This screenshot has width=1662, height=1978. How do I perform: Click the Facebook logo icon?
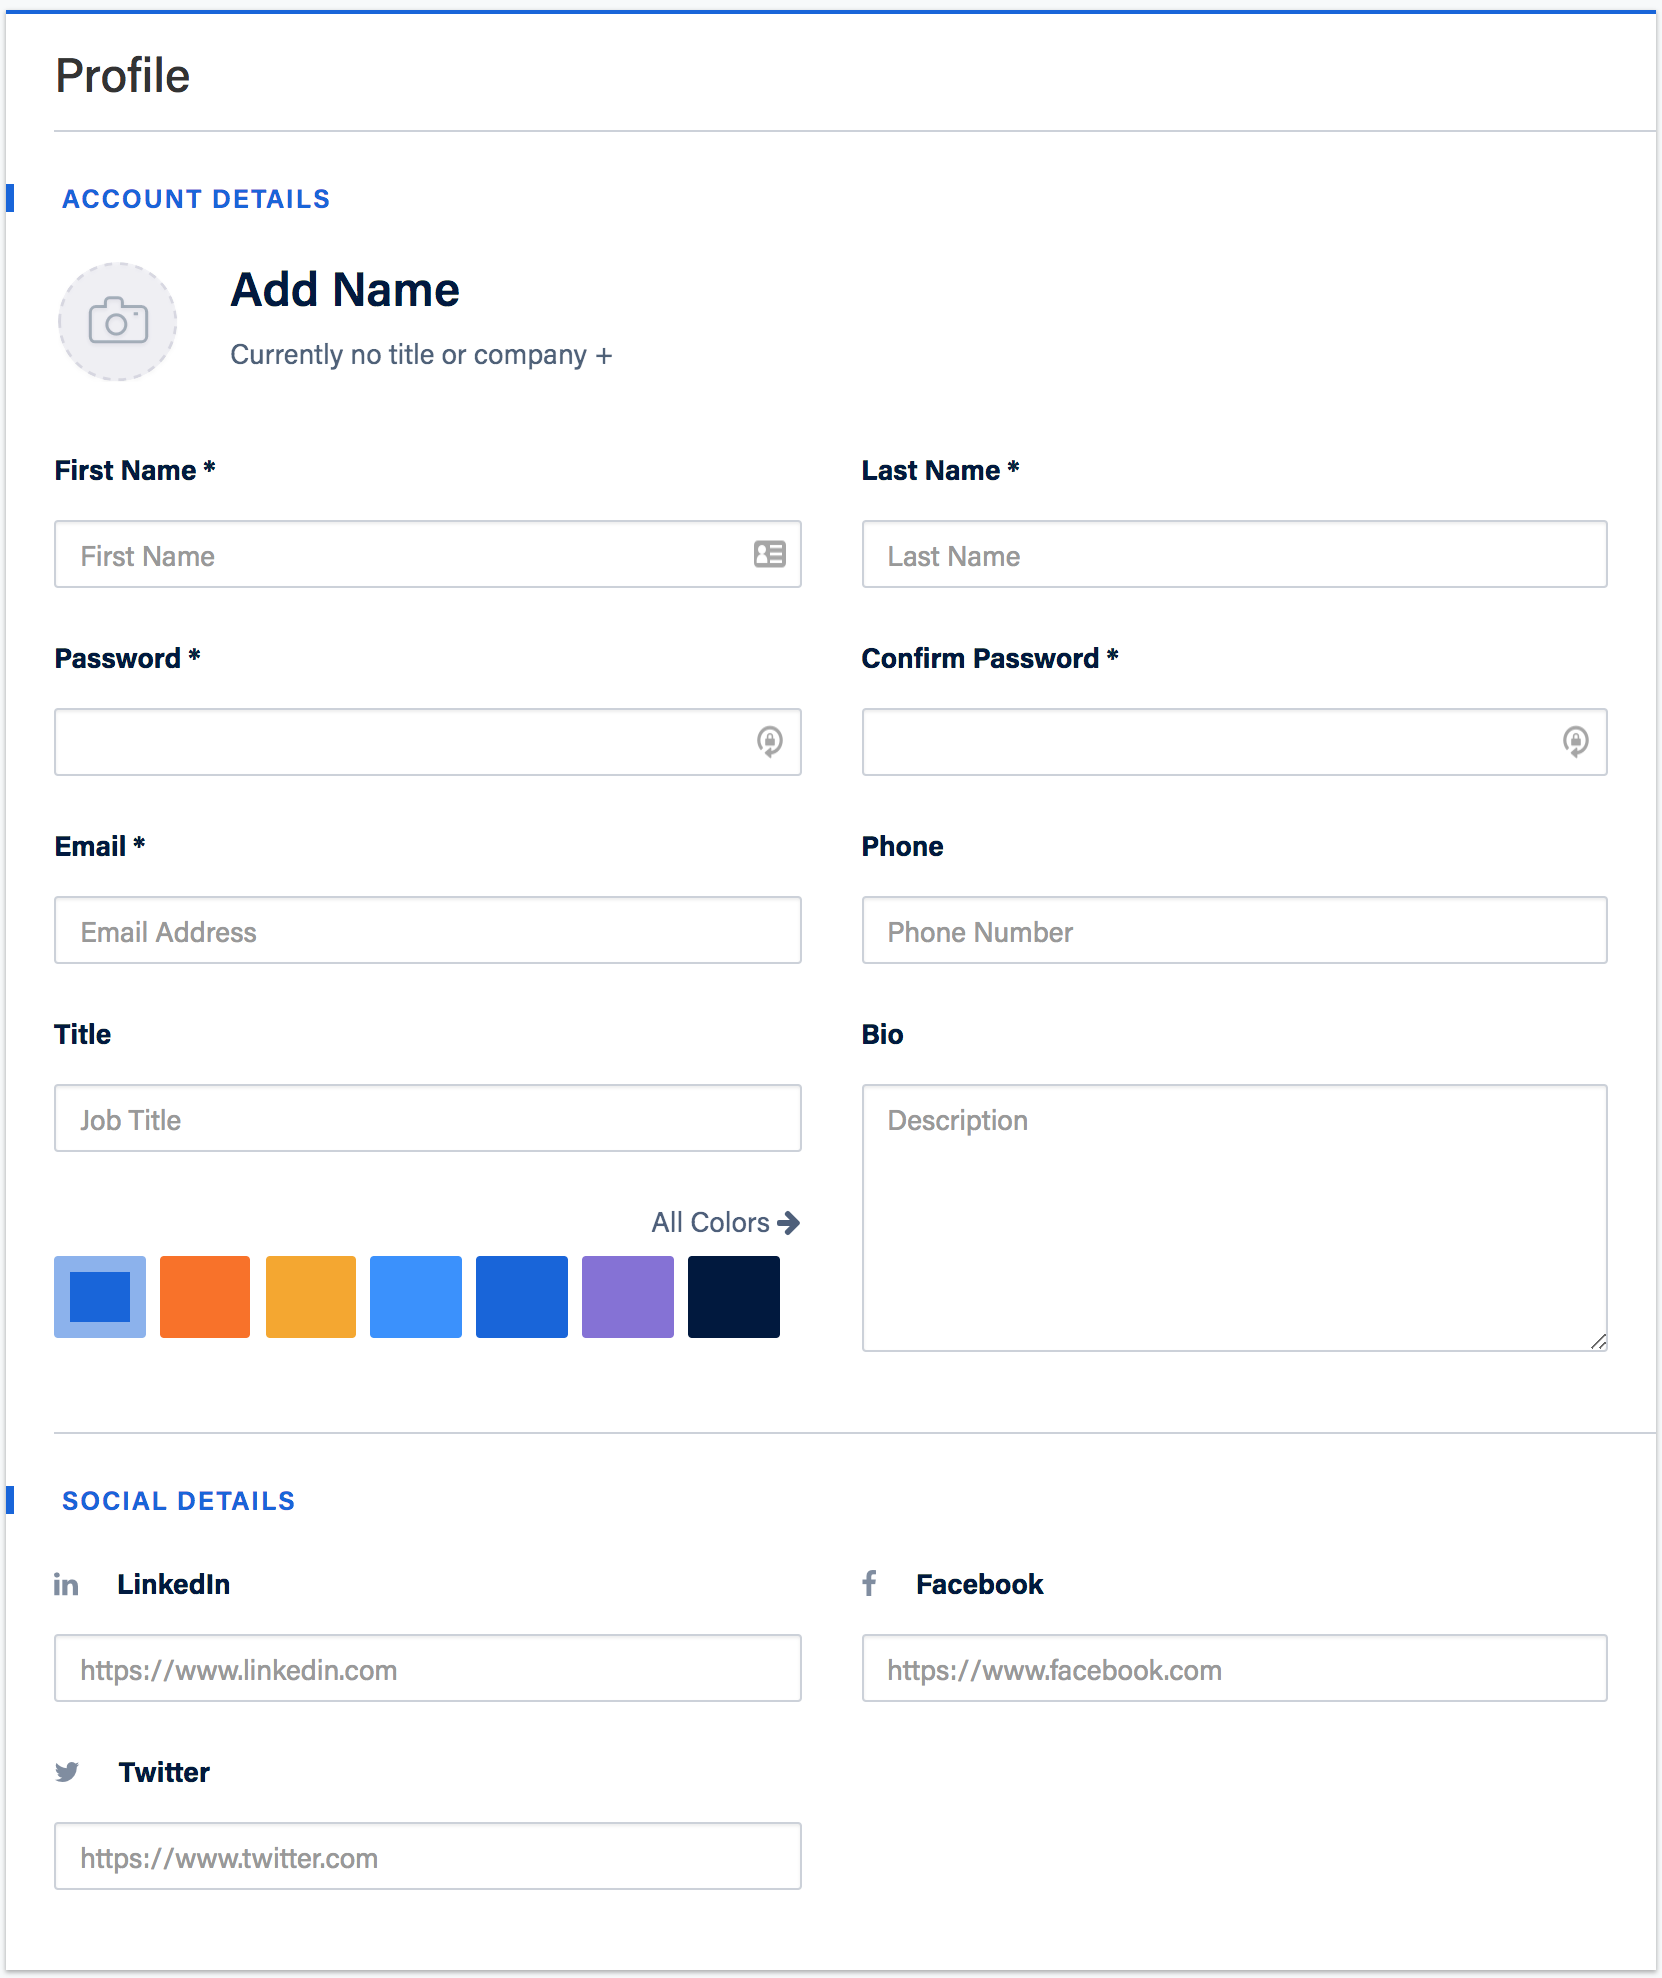tap(870, 1583)
